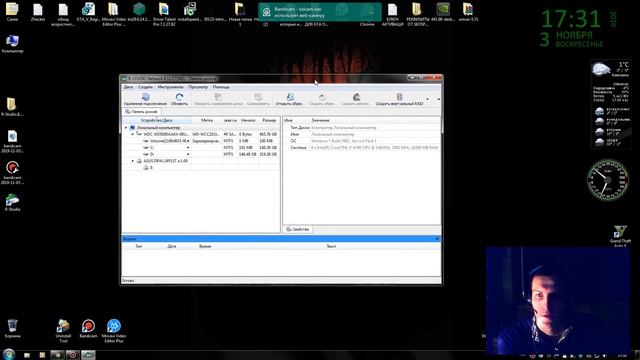Open the Recycle Bin desktop icon
640x360 pixels.
point(12,329)
